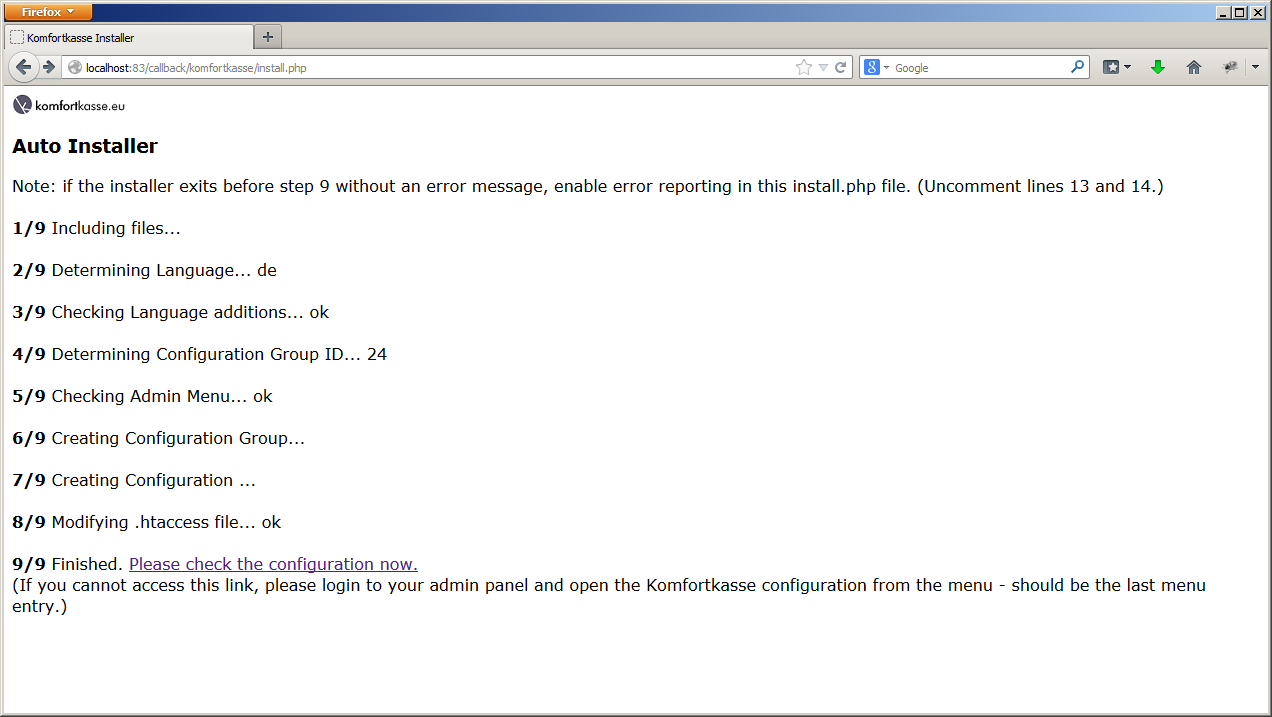Click the 'Auto Installer' heading
This screenshot has height=717, width=1272.
click(85, 146)
